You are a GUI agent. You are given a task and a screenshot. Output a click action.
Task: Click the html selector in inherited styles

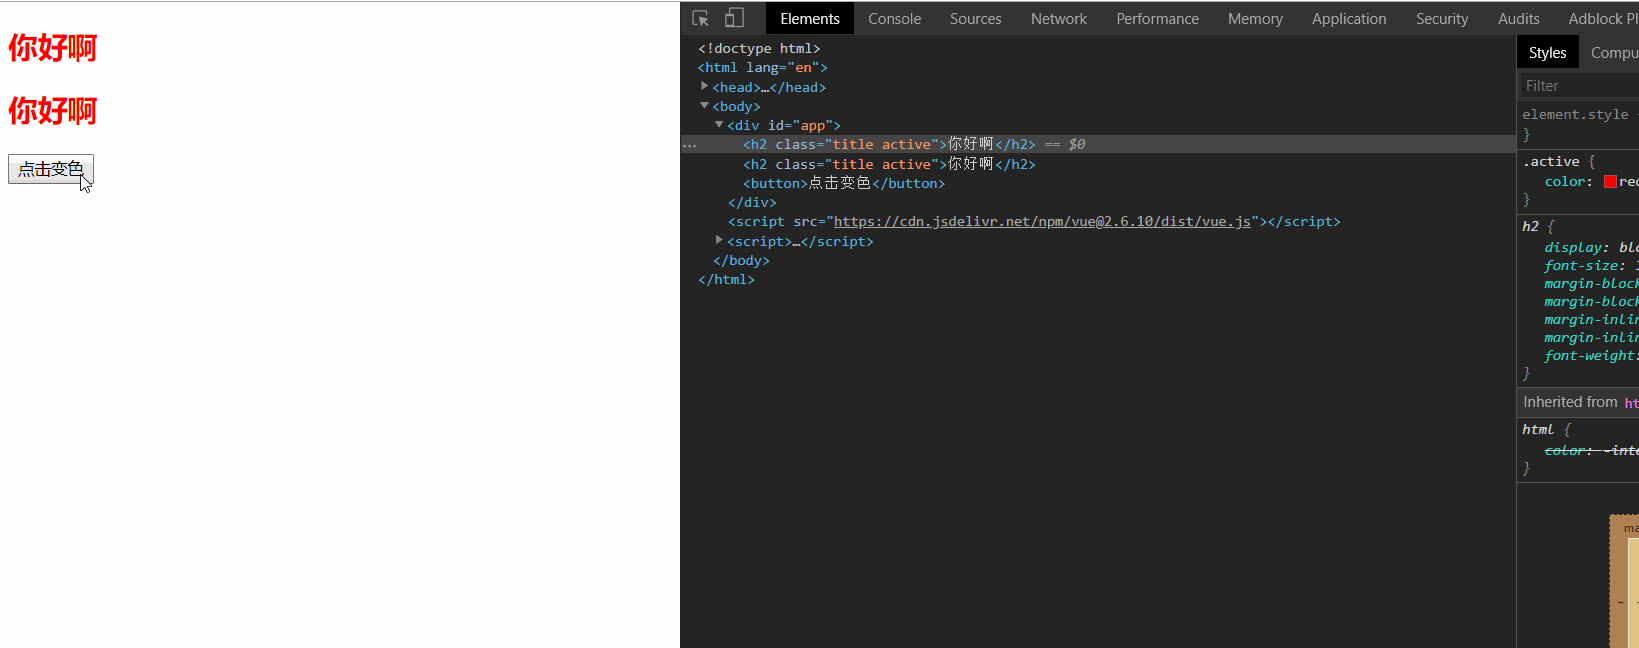click(x=1538, y=430)
